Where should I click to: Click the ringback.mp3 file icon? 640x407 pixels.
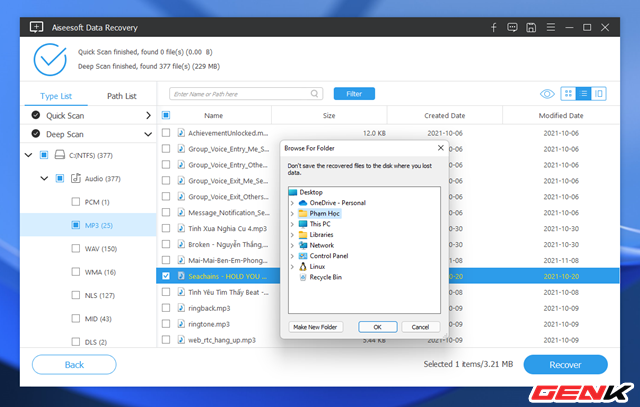point(181,308)
